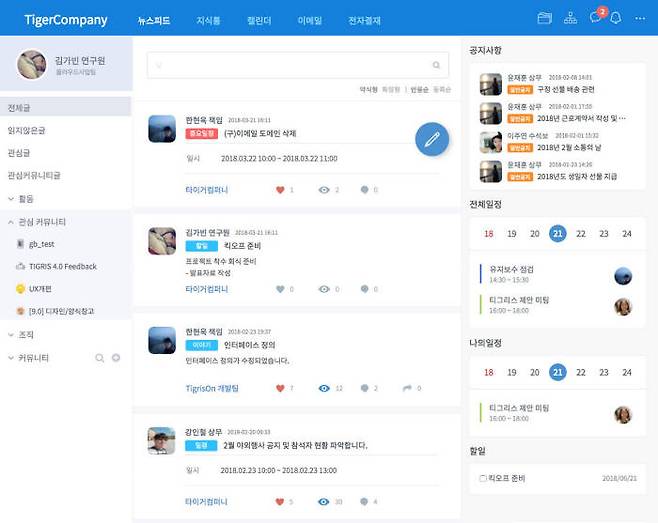Select 전체글 in the sidebar
Screen dimensions: 658x523
[x=65, y=107]
